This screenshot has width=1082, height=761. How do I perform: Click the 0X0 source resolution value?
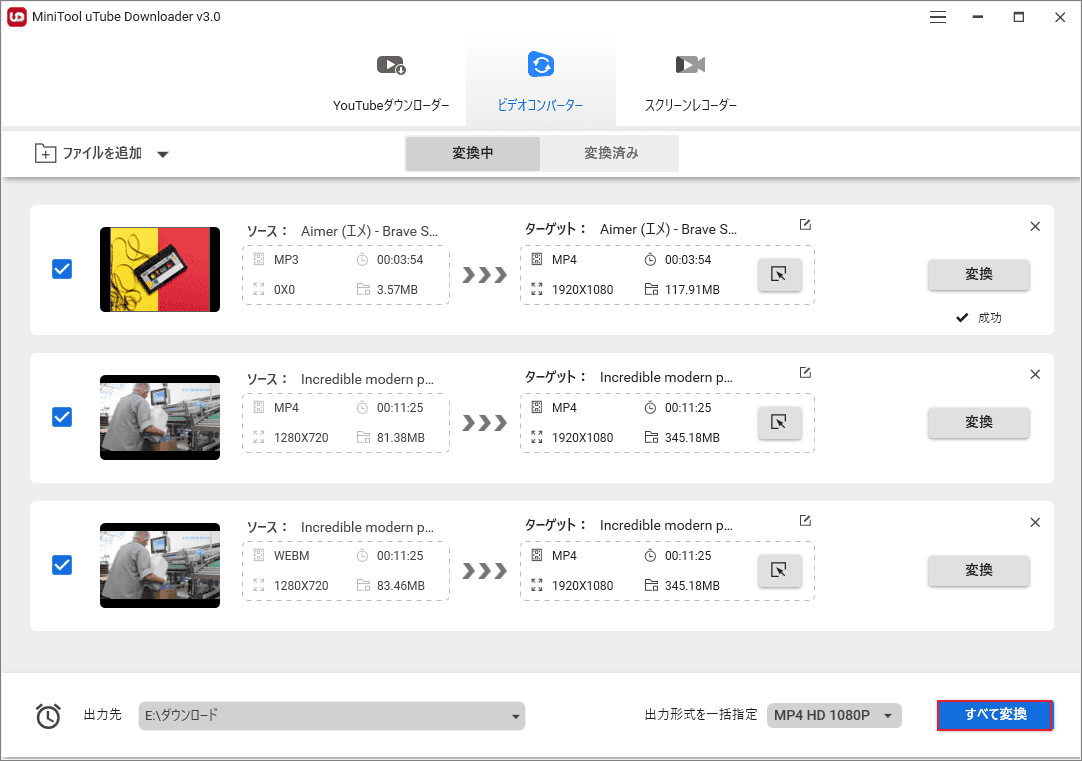tap(284, 290)
